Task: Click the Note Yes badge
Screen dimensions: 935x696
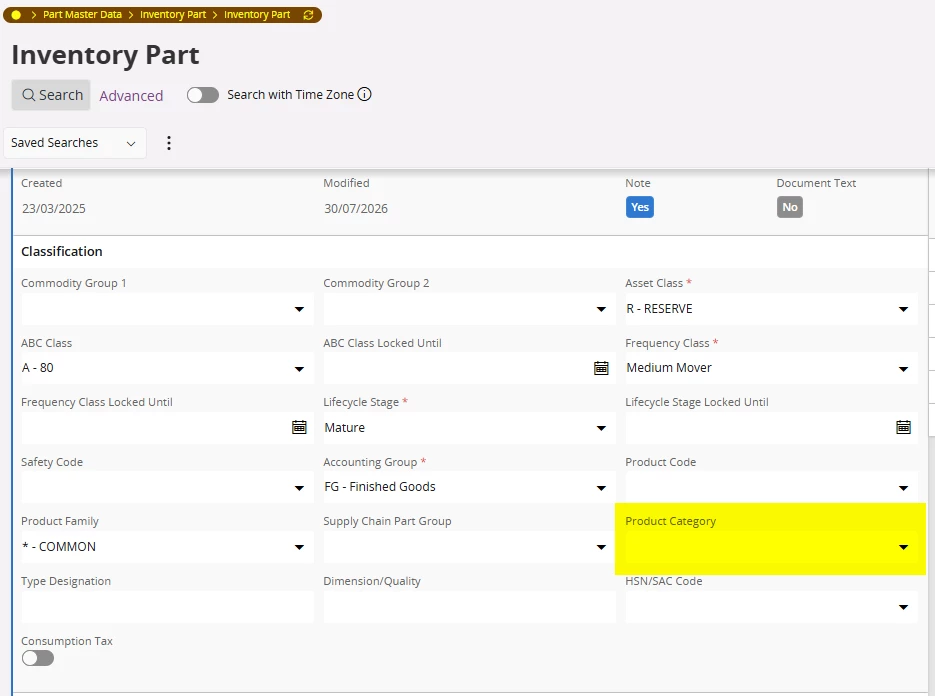Action: click(x=640, y=207)
